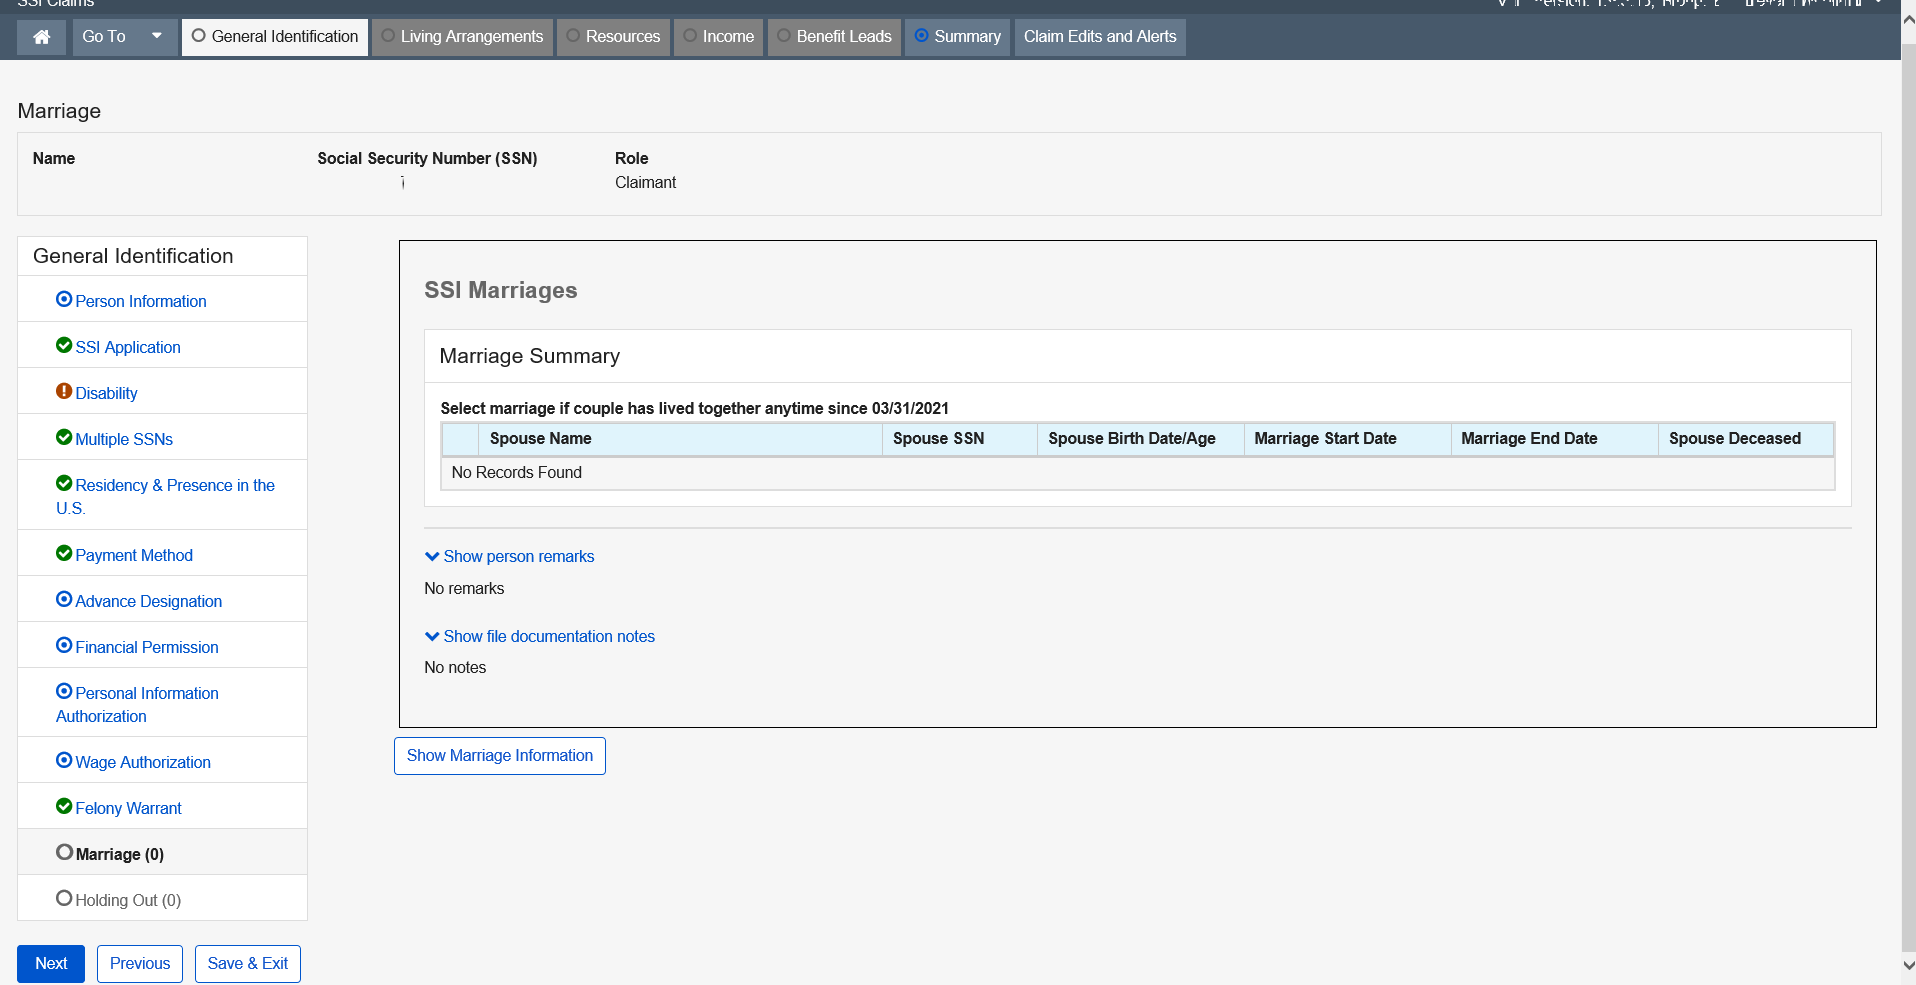Click status icon beside Wage Authorization
The height and width of the screenshot is (985, 1916).
[x=64, y=761]
